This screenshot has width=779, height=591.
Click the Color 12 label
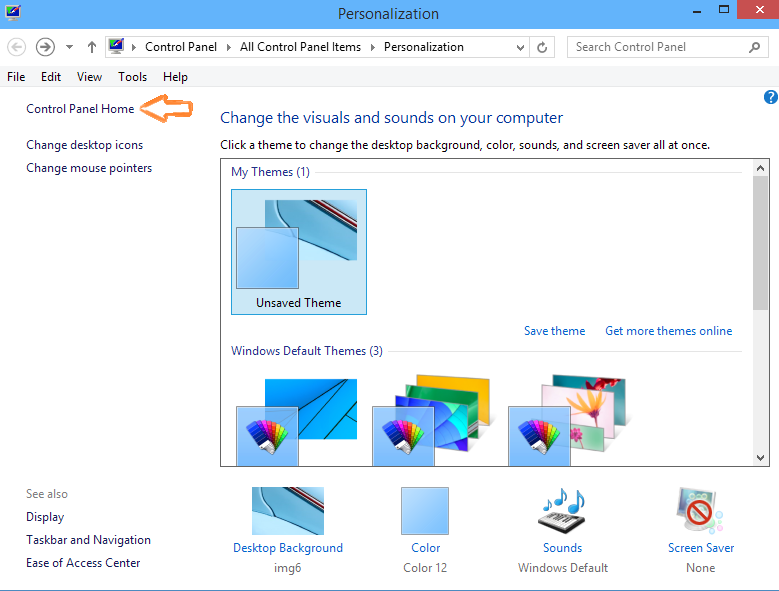click(x=425, y=568)
